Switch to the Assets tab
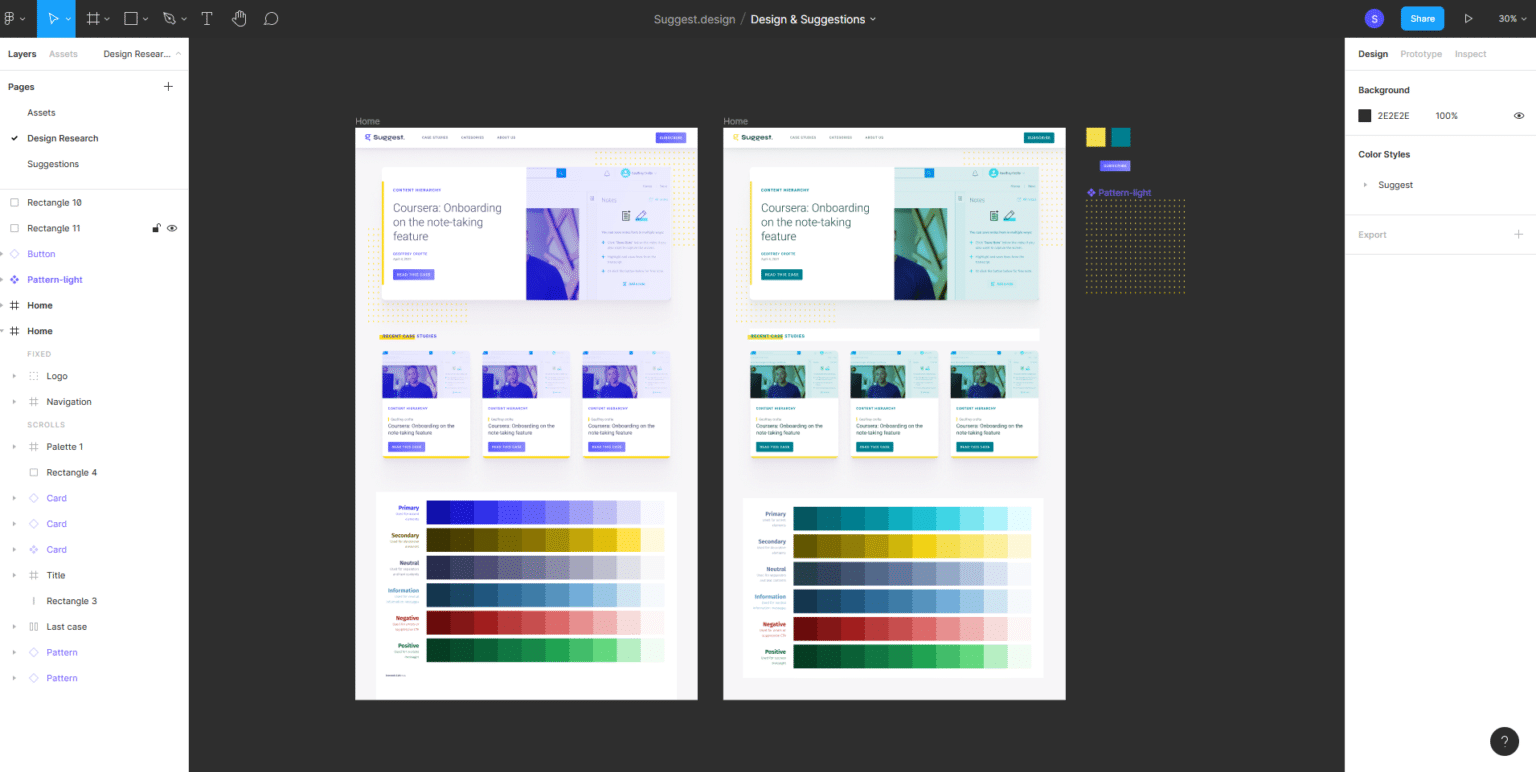Screen dimensions: 1536x772 [x=63, y=54]
